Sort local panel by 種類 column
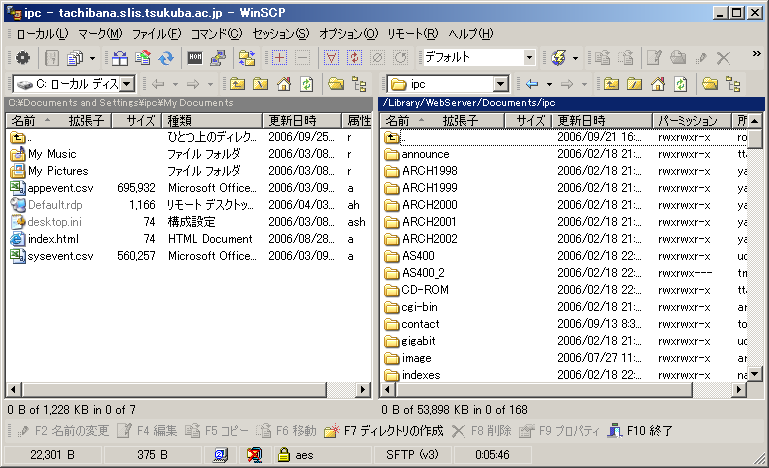 [x=212, y=121]
